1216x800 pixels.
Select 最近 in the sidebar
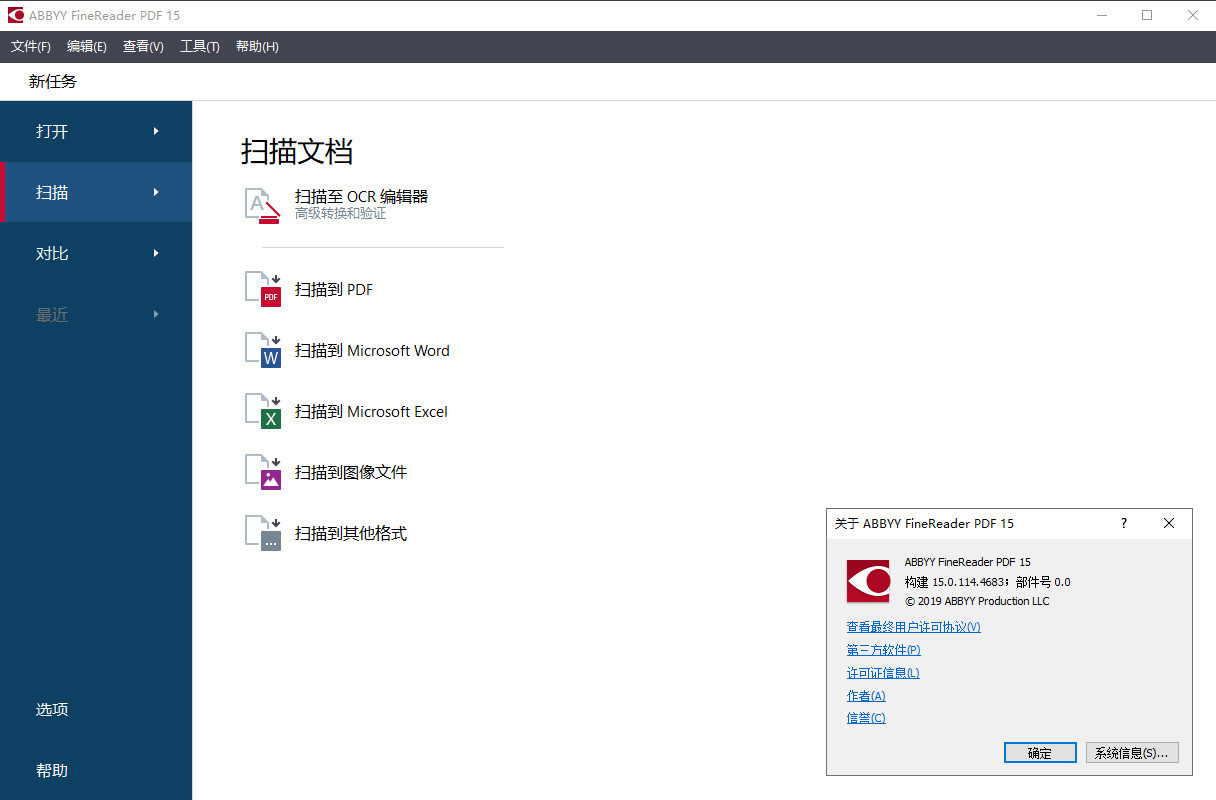96,314
